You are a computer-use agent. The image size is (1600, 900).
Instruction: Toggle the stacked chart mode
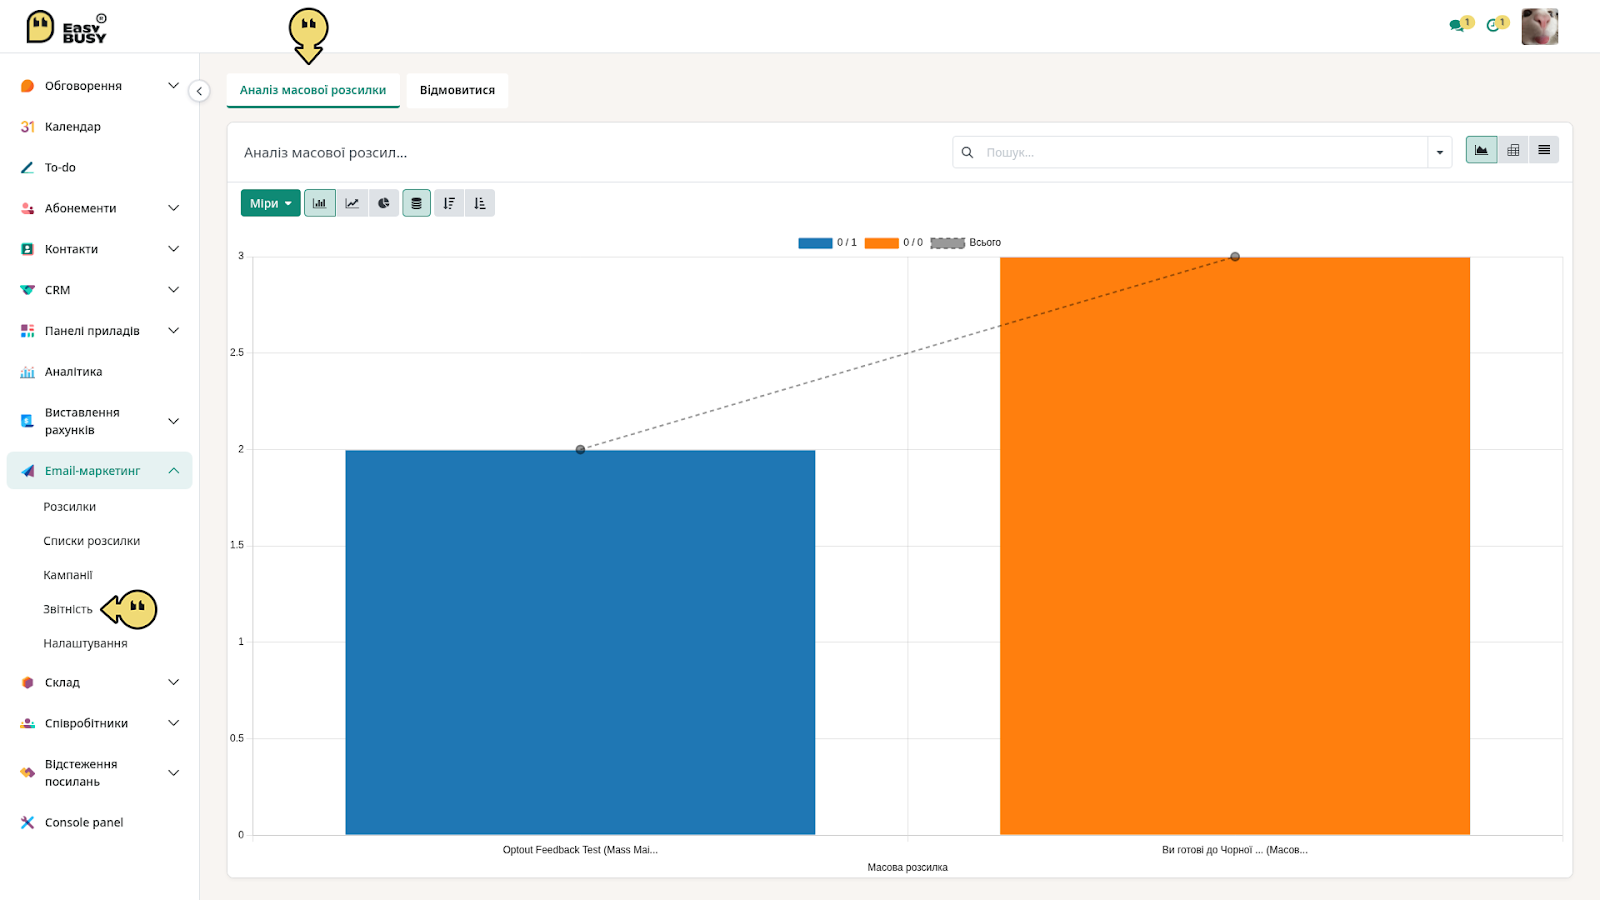click(x=417, y=203)
